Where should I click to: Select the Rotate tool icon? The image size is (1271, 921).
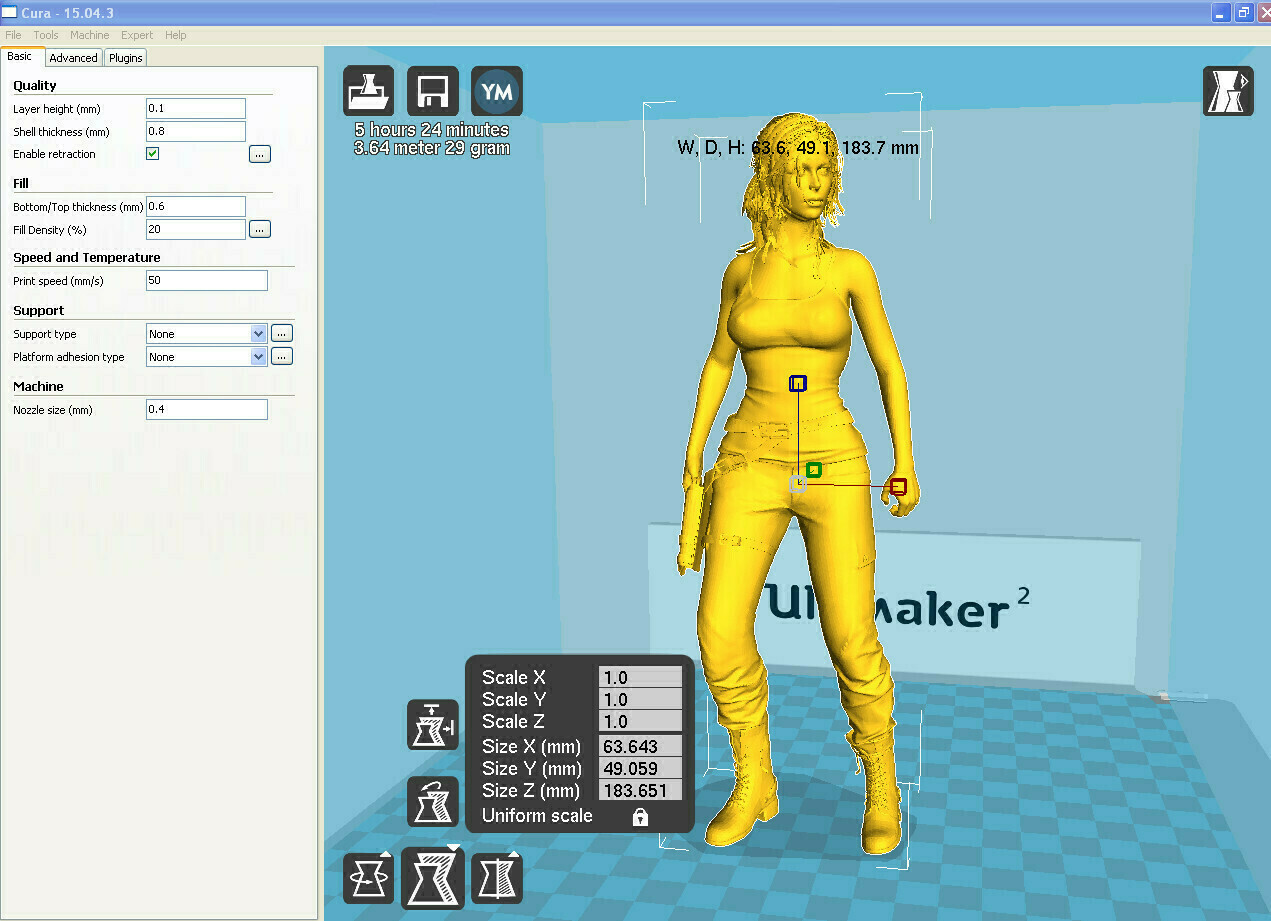pyautogui.click(x=368, y=878)
